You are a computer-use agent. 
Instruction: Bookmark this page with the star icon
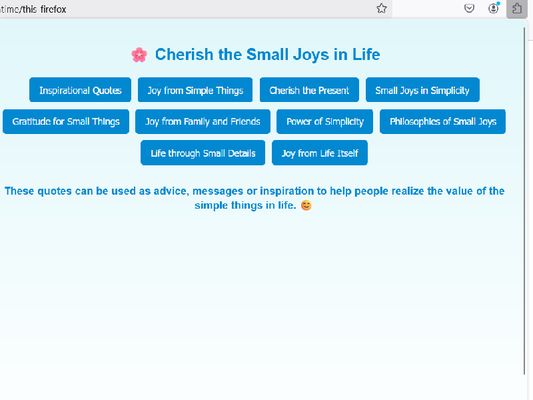click(381, 8)
